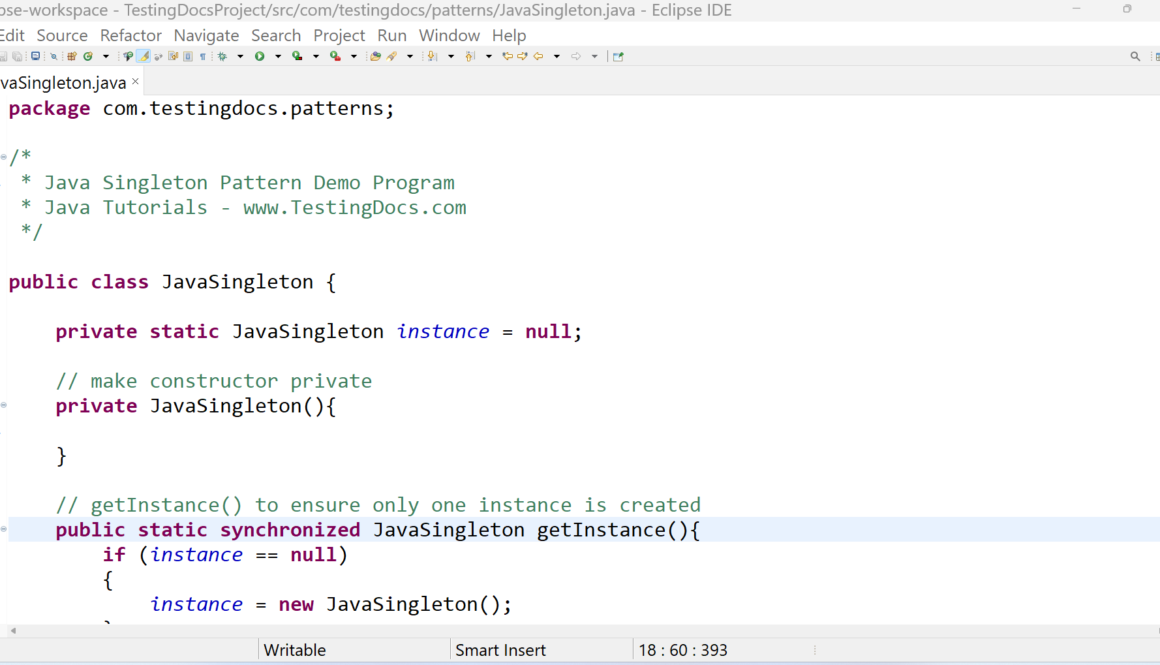Open the Run button dropdown arrow
Image resolution: width=1160 pixels, height=665 pixels.
pos(278,57)
